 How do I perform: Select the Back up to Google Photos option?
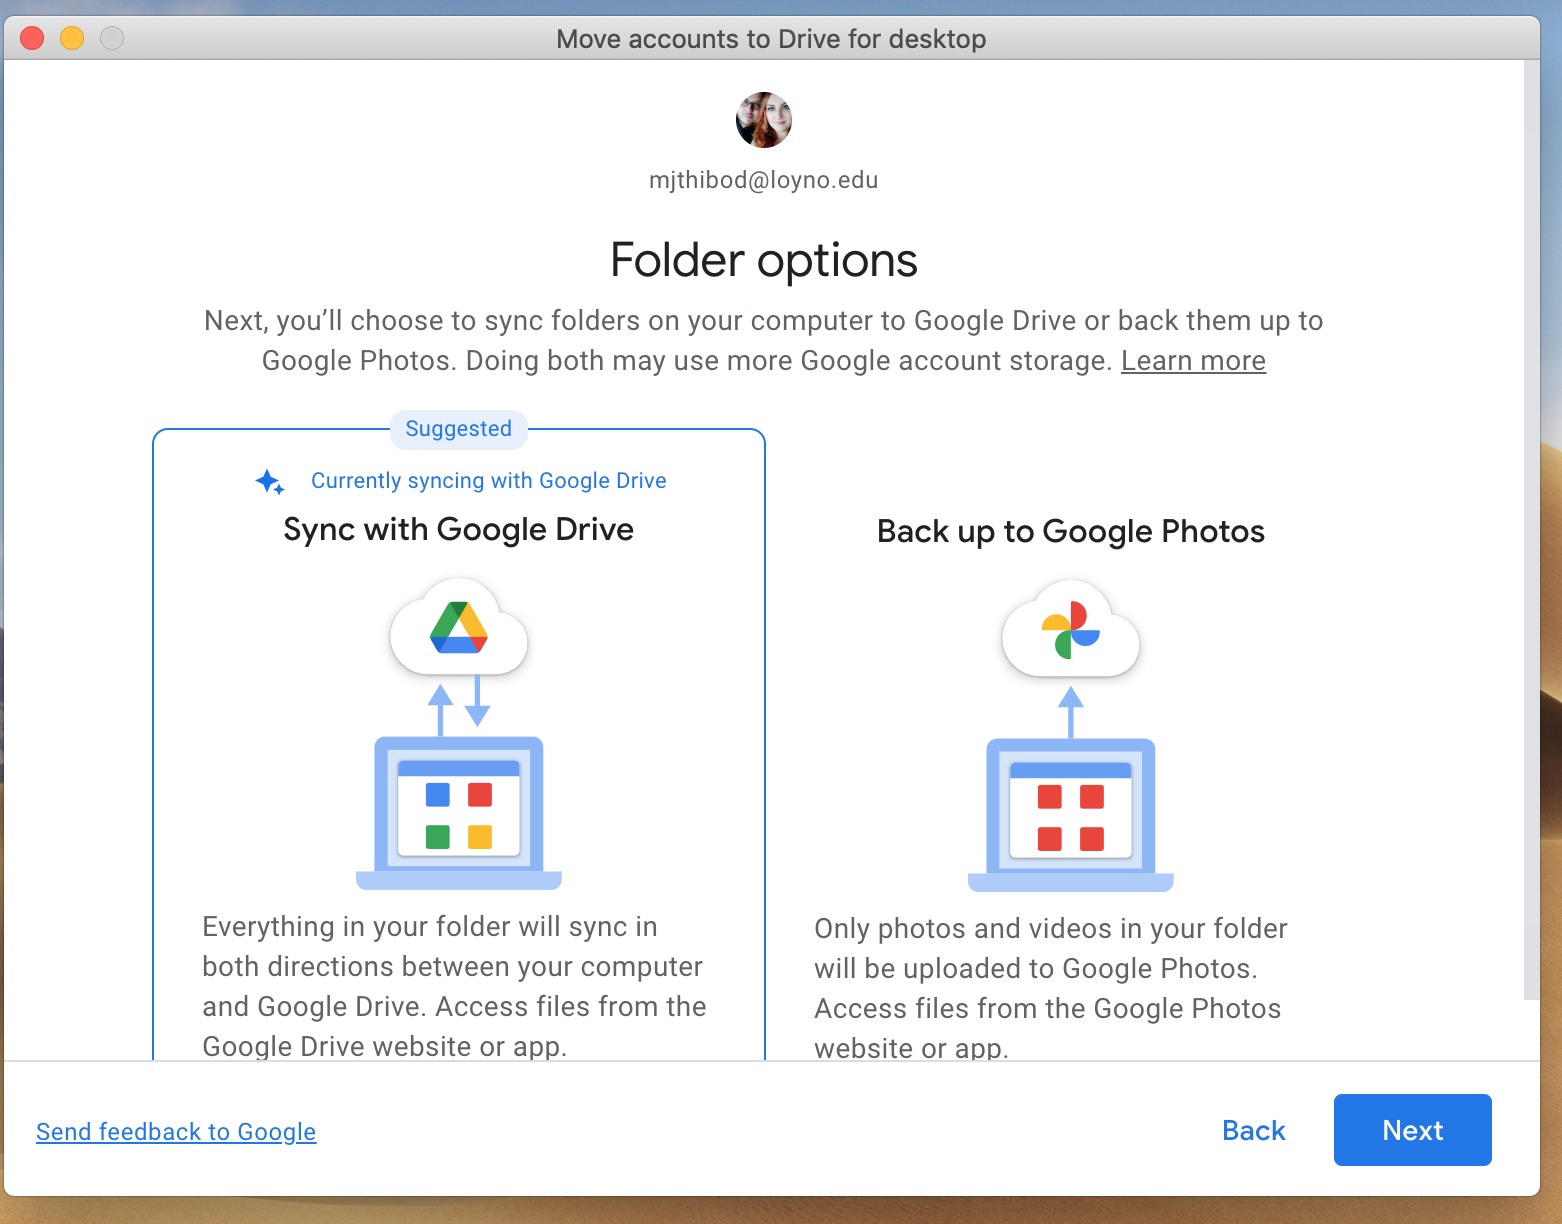click(1070, 531)
